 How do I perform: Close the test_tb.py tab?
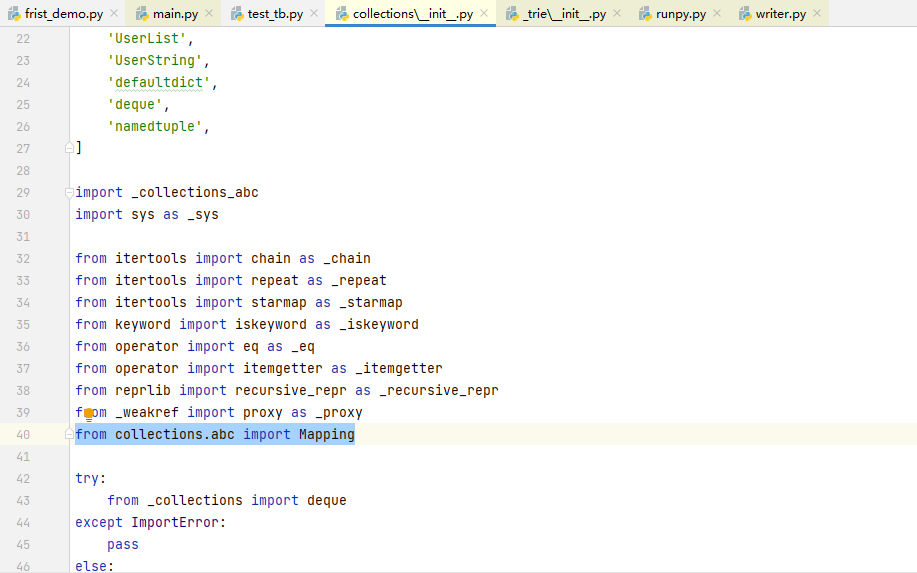pyautogui.click(x=314, y=13)
